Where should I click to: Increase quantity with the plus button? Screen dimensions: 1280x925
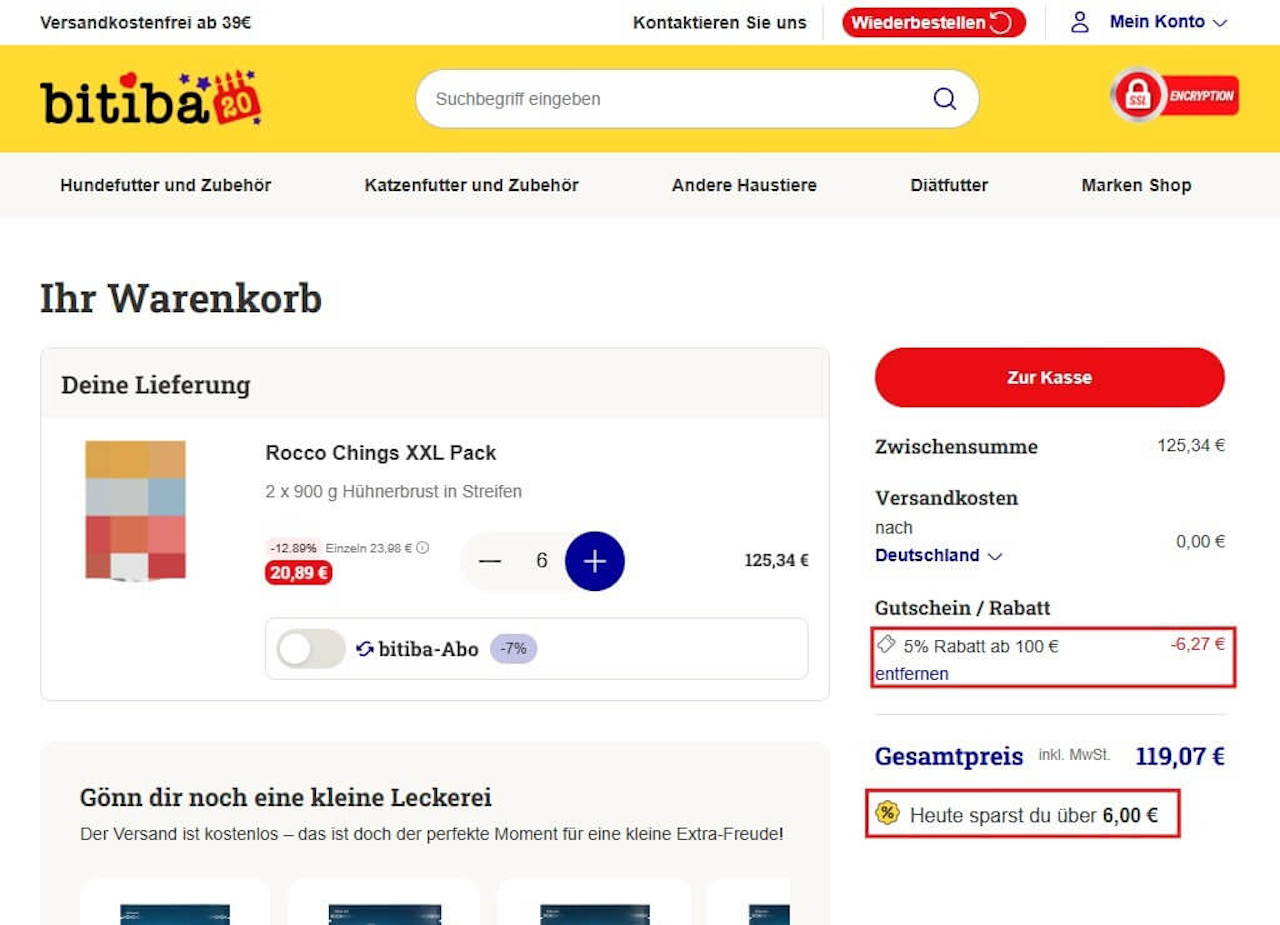pos(595,561)
